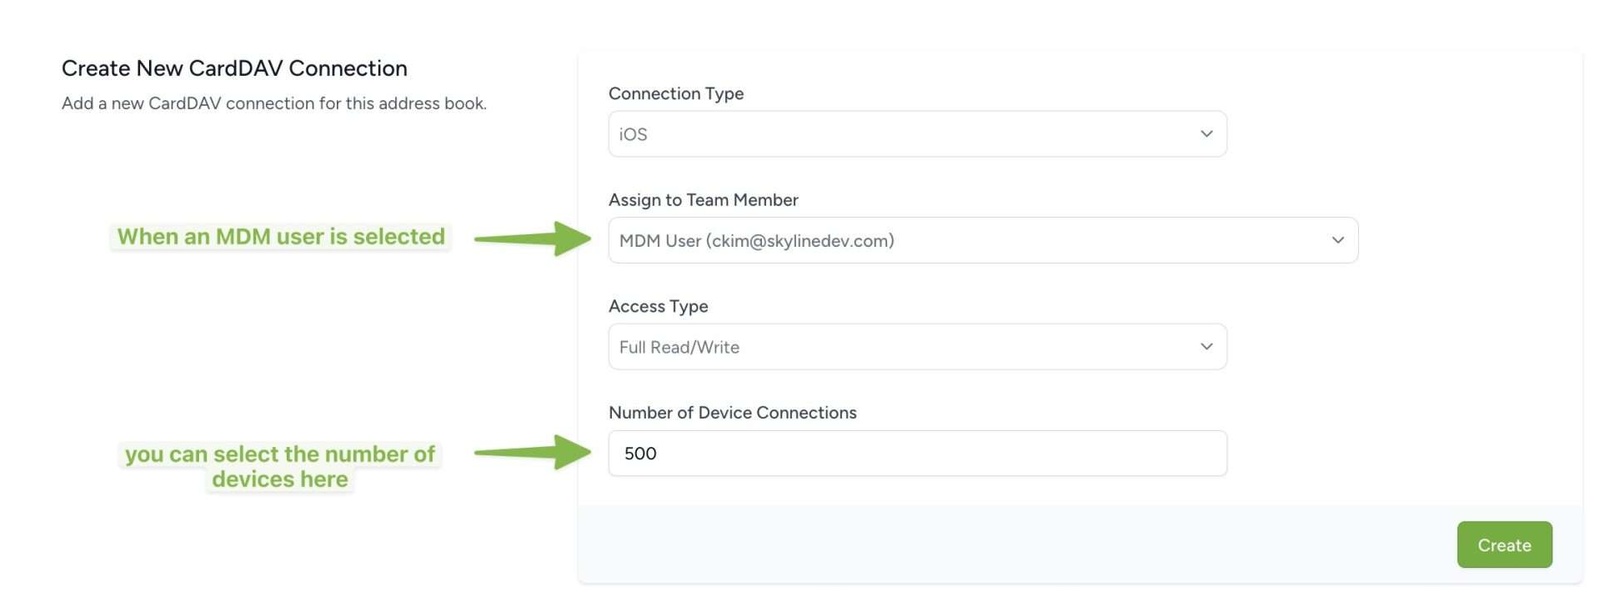Screen dimensions: 1600x602
Task: Click the chevron in the Connection Type field
Action: click(1206, 134)
